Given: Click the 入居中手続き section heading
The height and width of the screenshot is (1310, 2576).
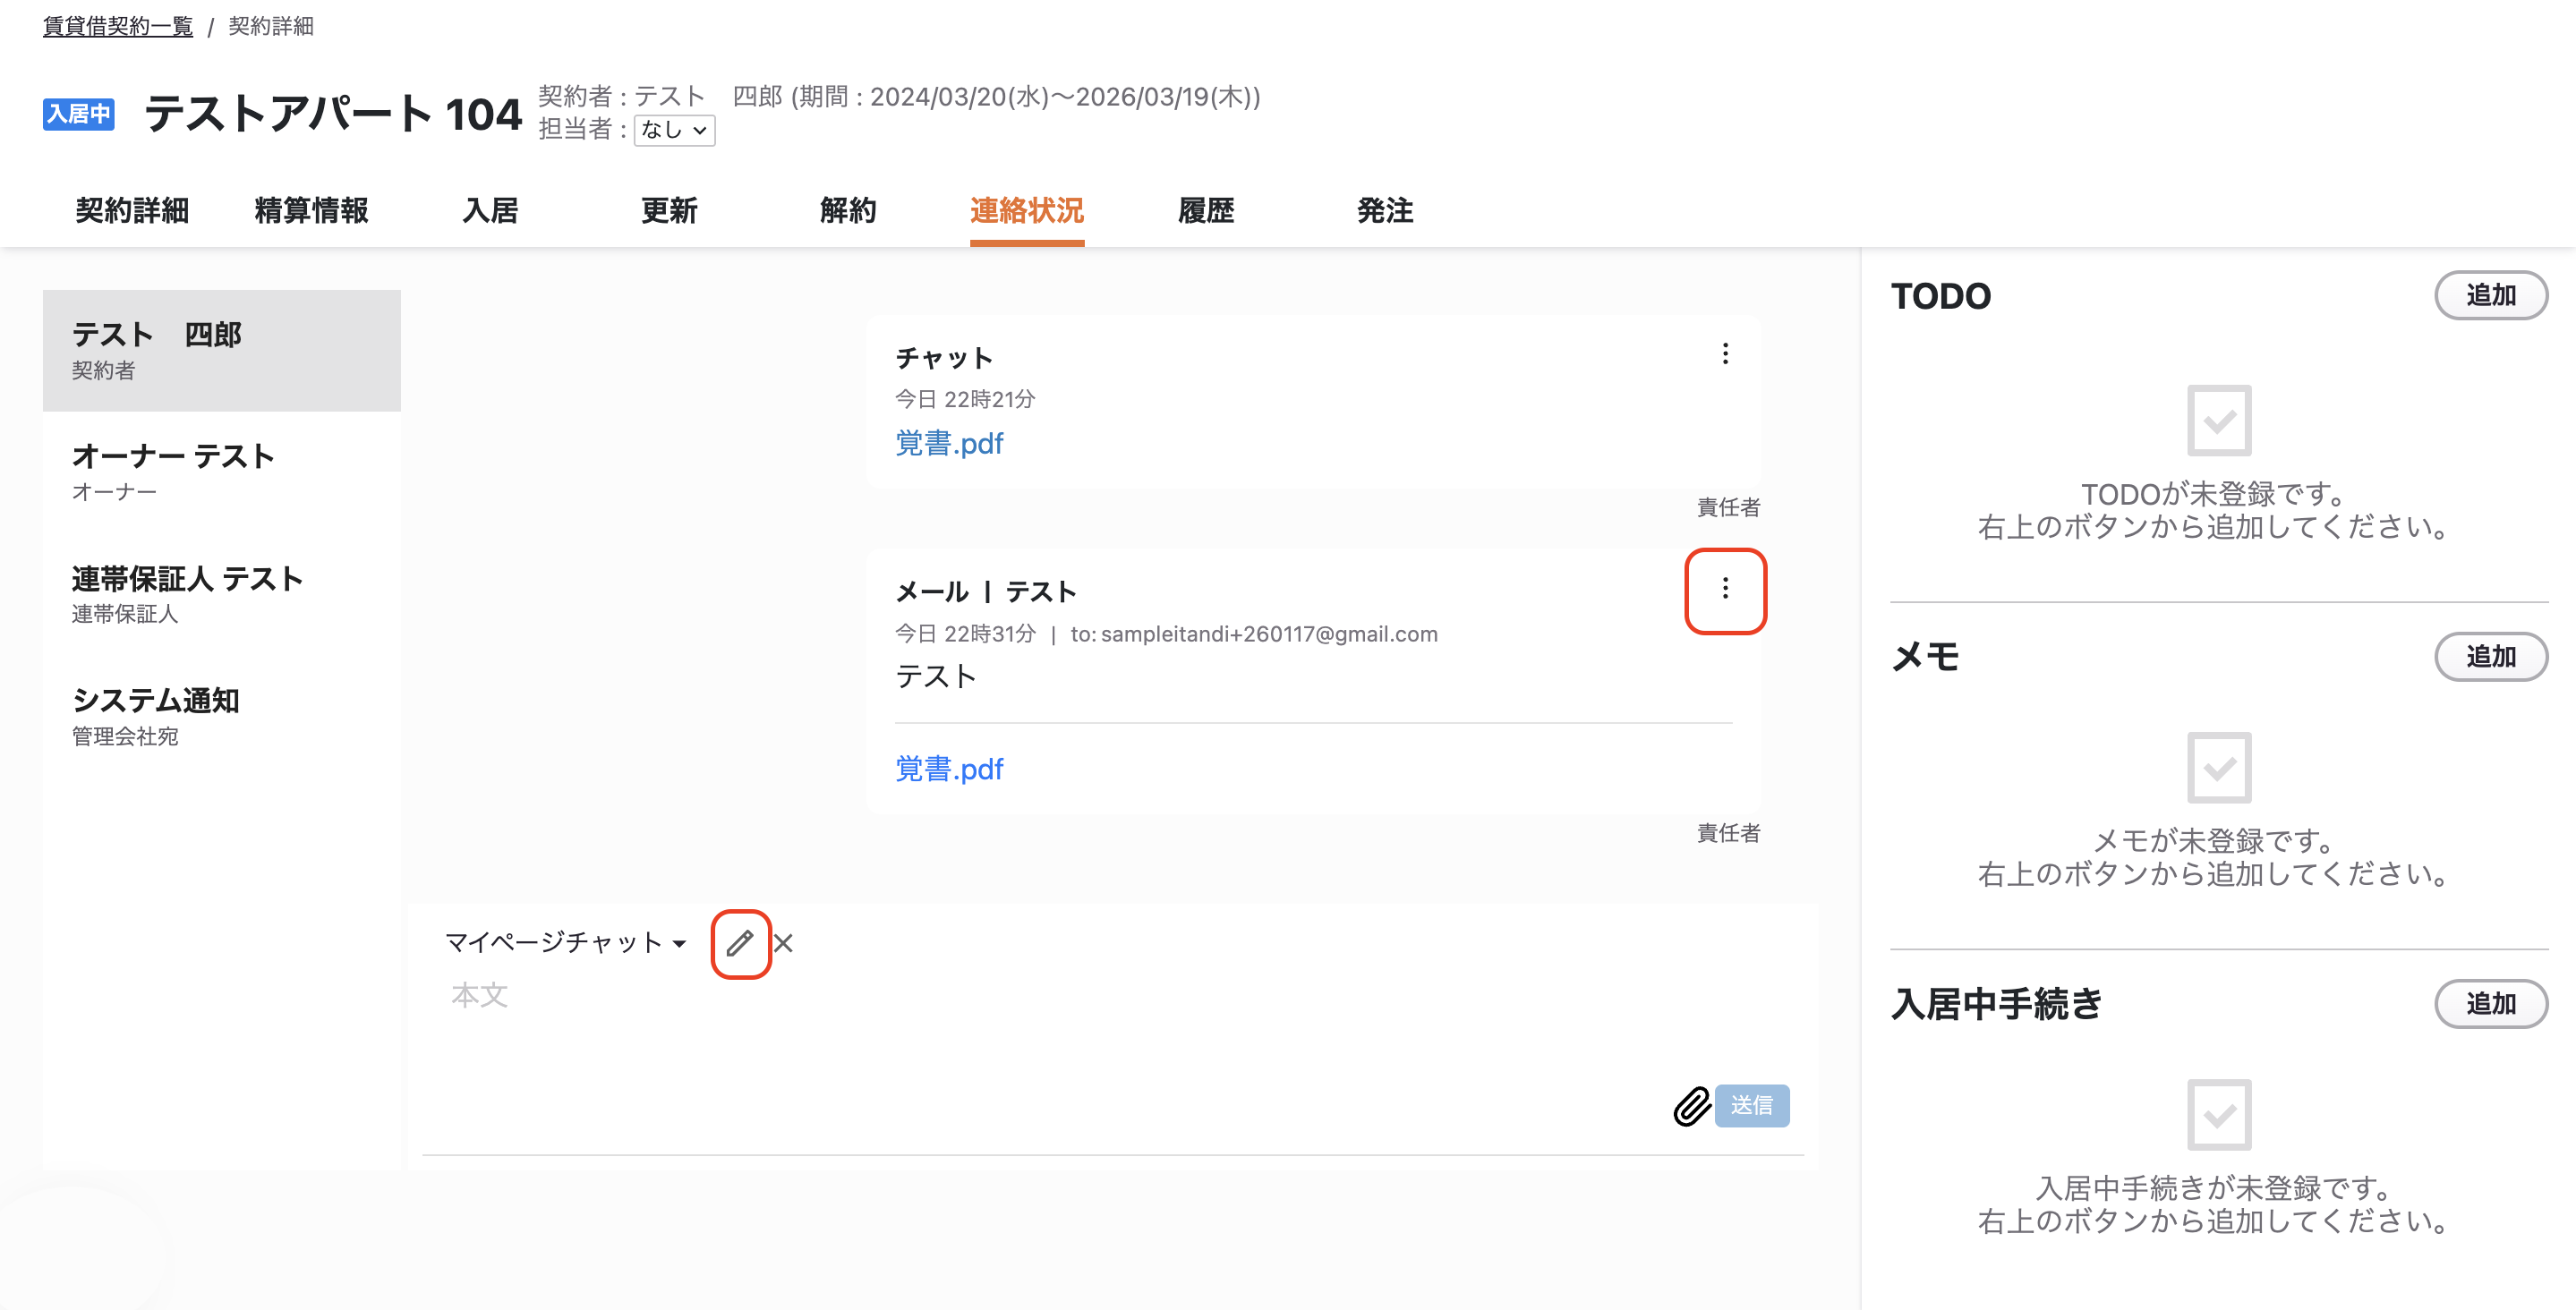Looking at the screenshot, I should 1996,1004.
